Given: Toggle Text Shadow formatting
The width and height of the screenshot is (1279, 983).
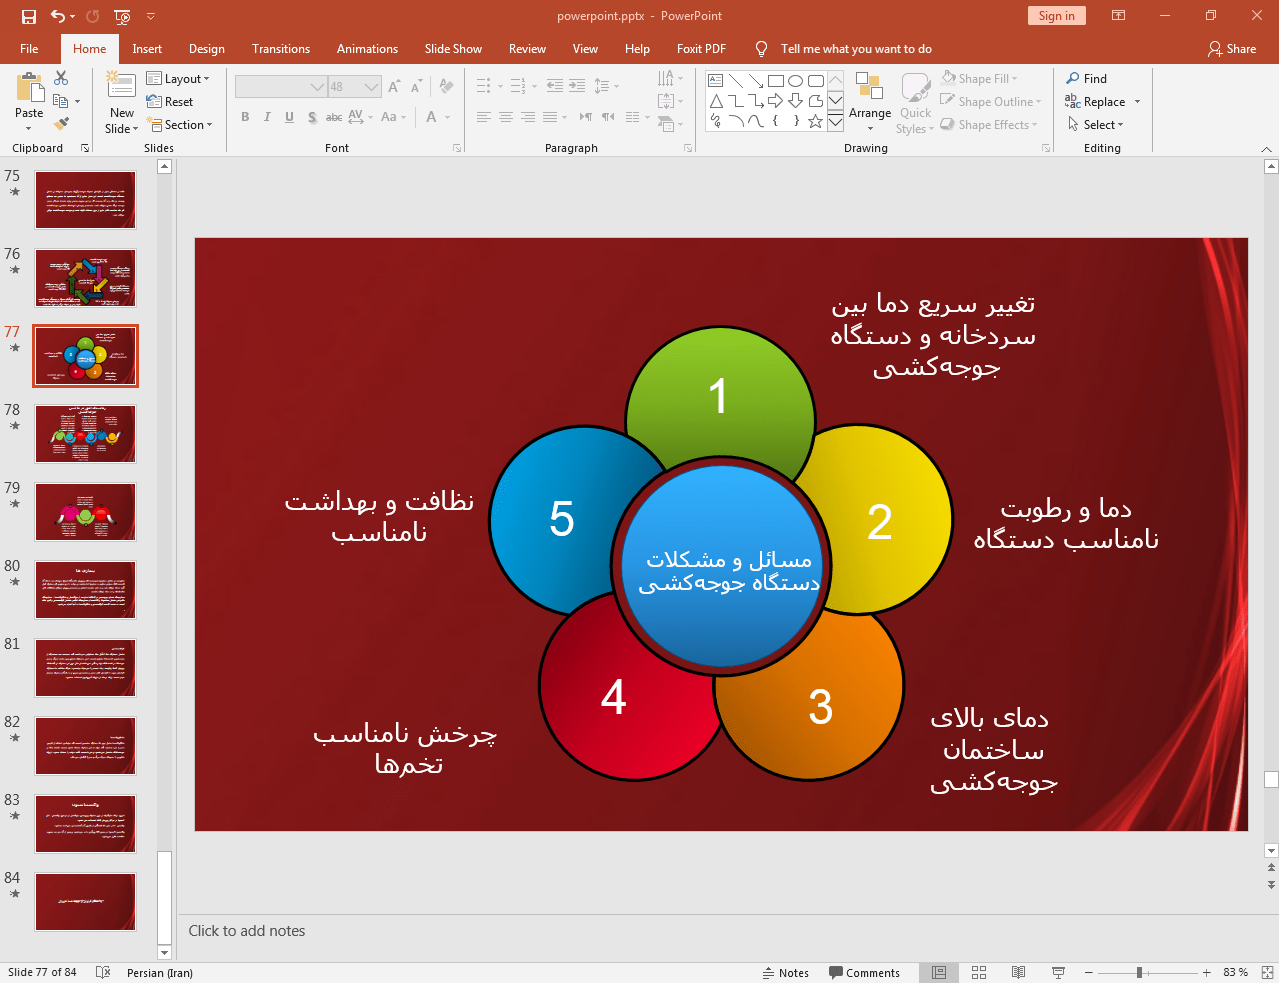Looking at the screenshot, I should coord(312,117).
